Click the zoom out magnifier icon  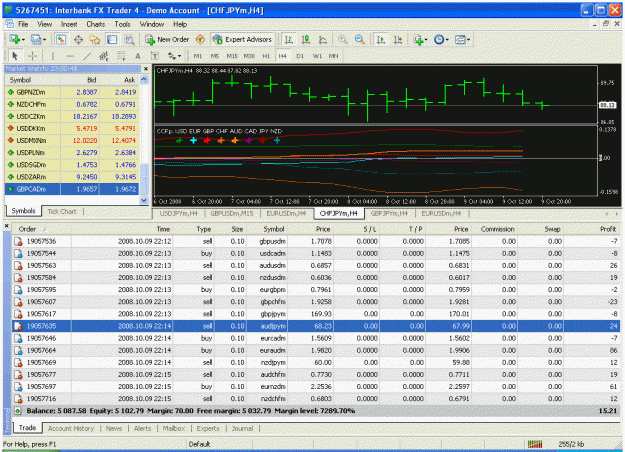(360, 39)
